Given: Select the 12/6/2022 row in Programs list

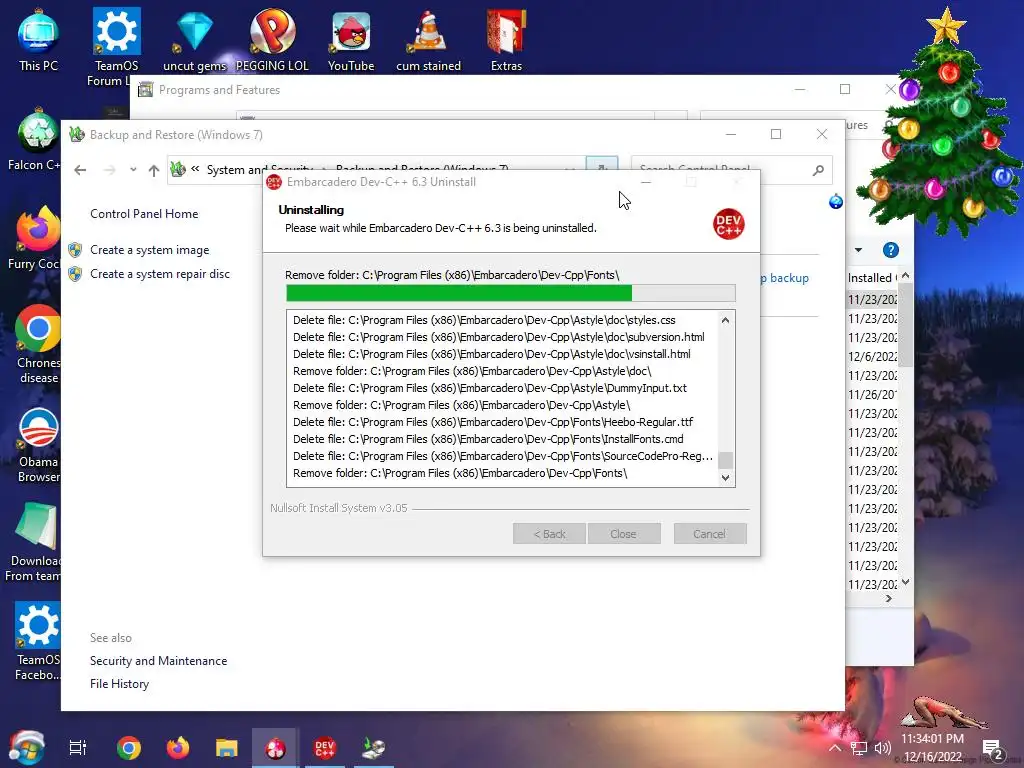Looking at the screenshot, I should pyautogui.click(x=872, y=357).
